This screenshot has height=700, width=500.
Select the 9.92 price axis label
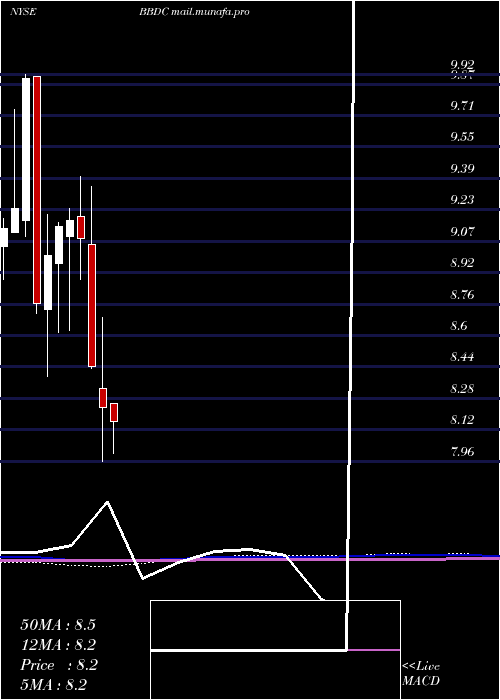pyautogui.click(x=462, y=65)
